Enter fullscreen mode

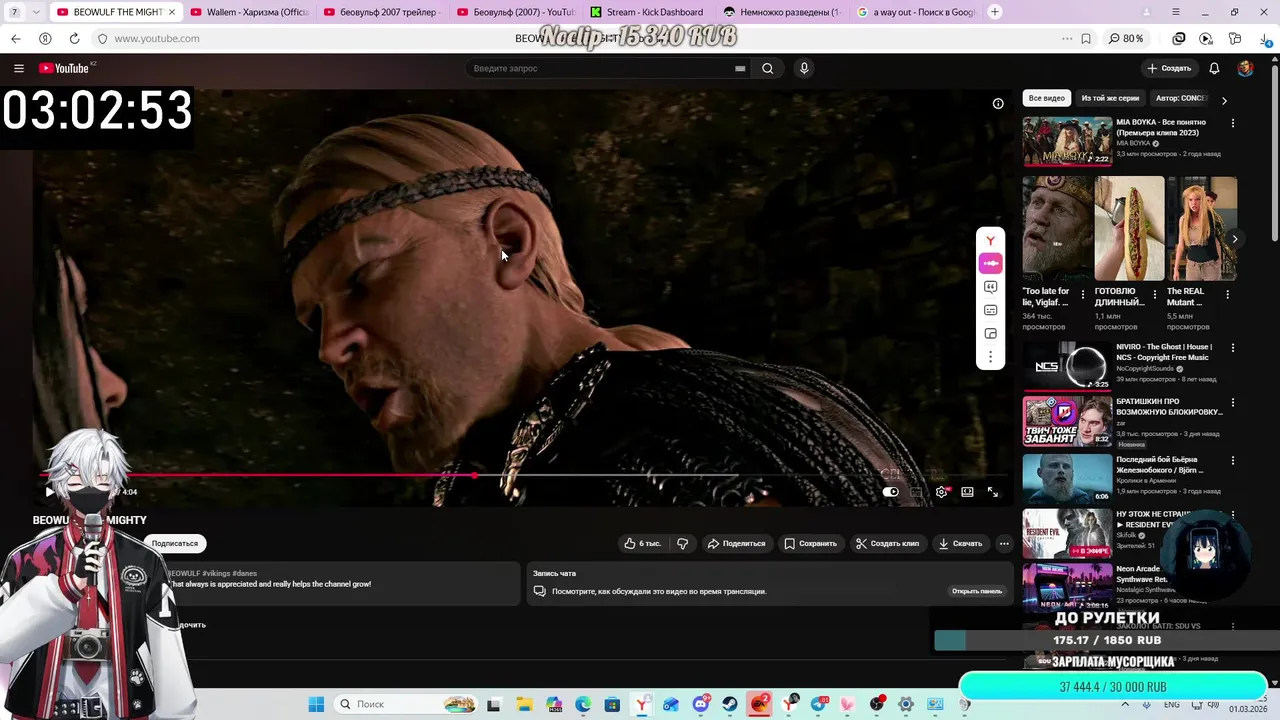[x=993, y=492]
